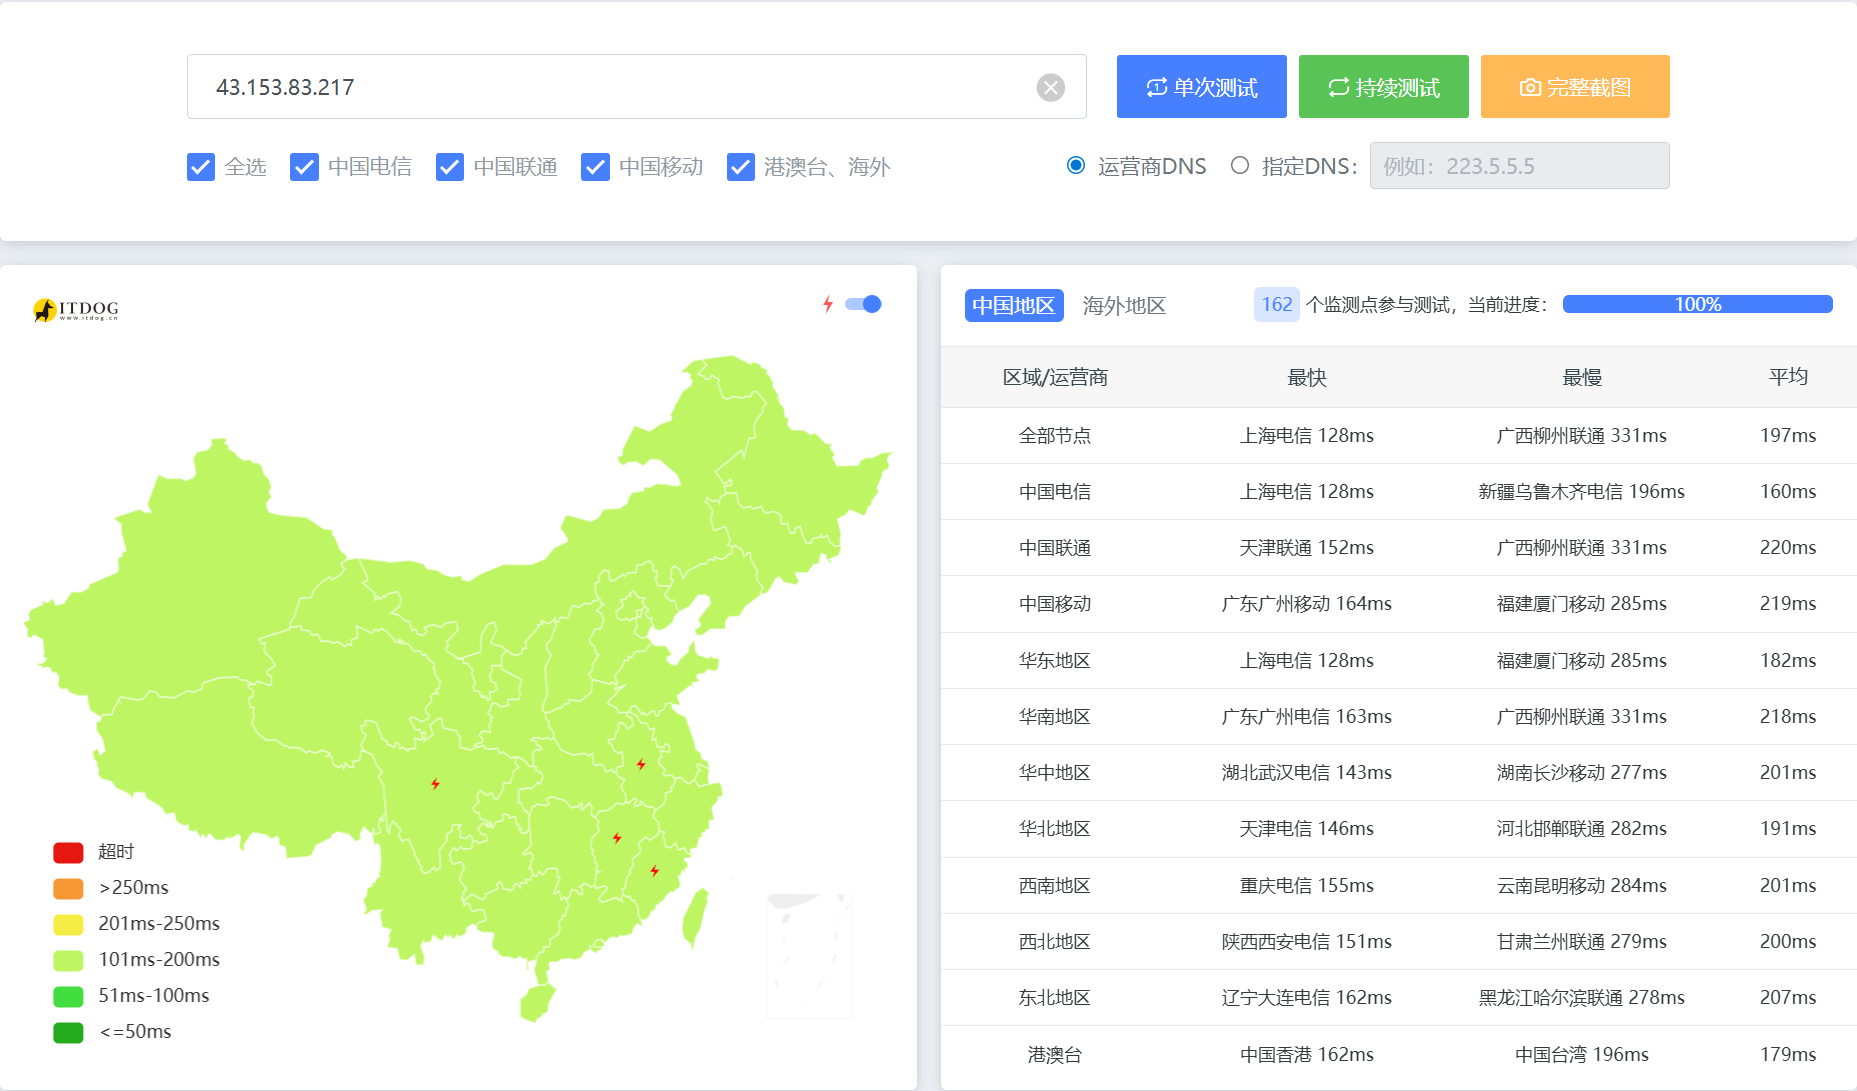Toggle the map lightning switch
1857x1091 pixels.
[863, 304]
